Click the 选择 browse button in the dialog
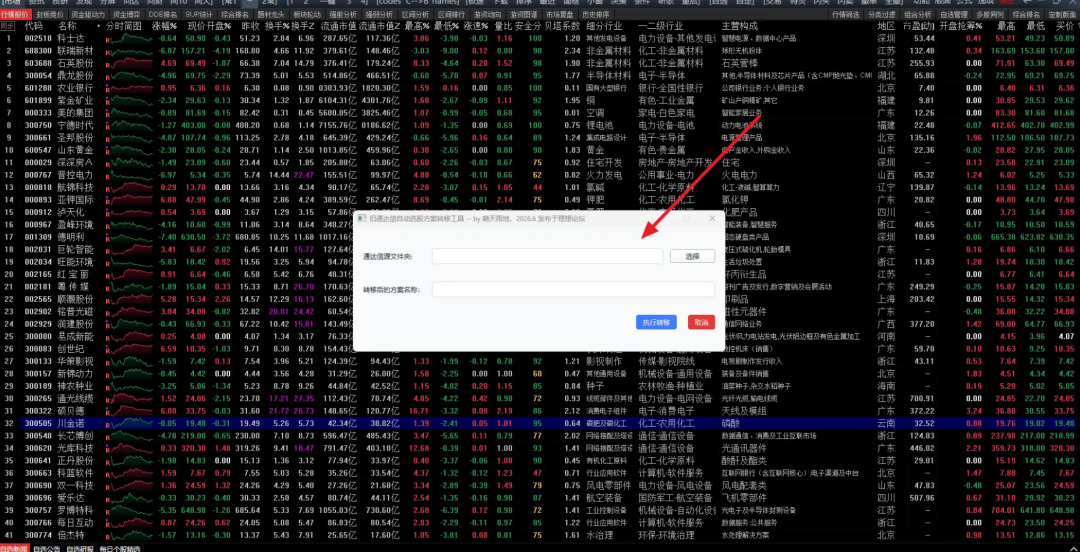Viewport: 1080px width, 552px height. click(692, 256)
